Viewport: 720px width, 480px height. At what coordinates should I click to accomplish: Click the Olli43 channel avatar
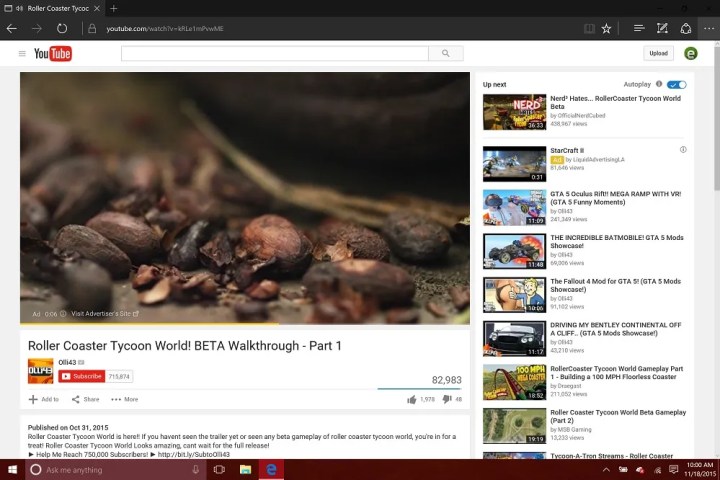click(40, 371)
